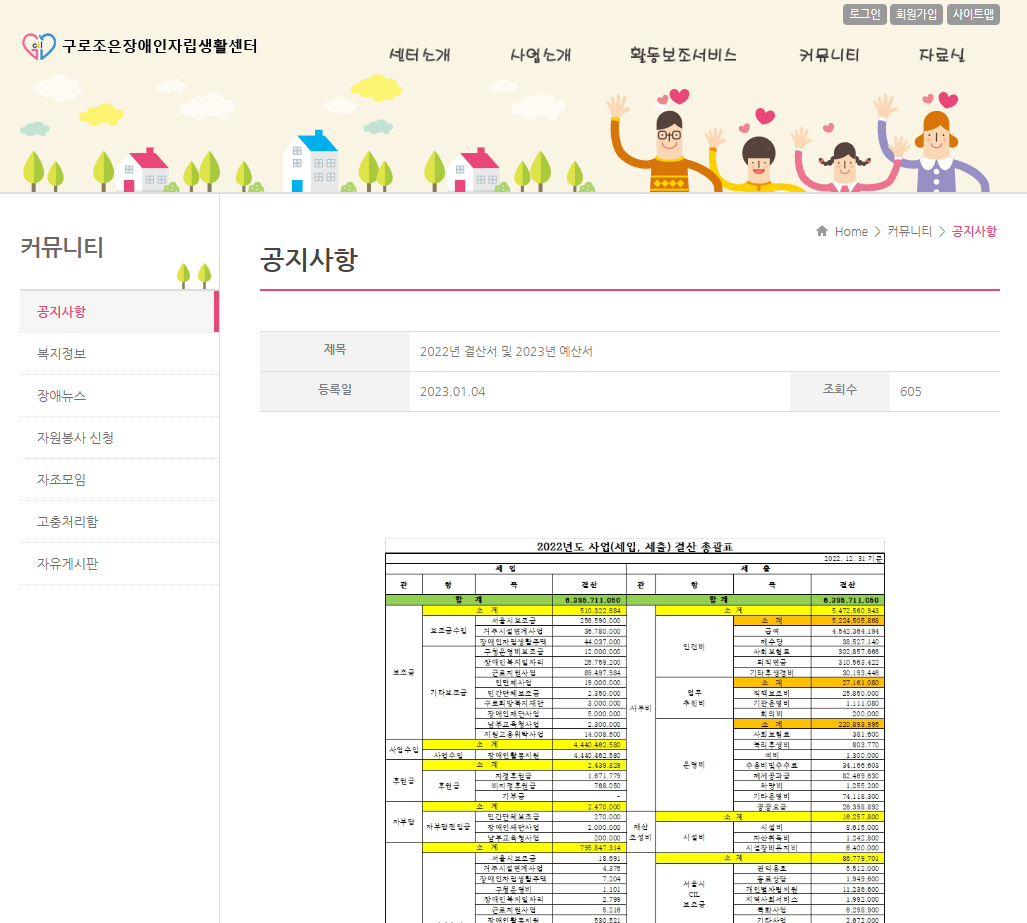This screenshot has width=1027, height=923.
Task: Open the 사업소개 menu
Action: point(540,55)
